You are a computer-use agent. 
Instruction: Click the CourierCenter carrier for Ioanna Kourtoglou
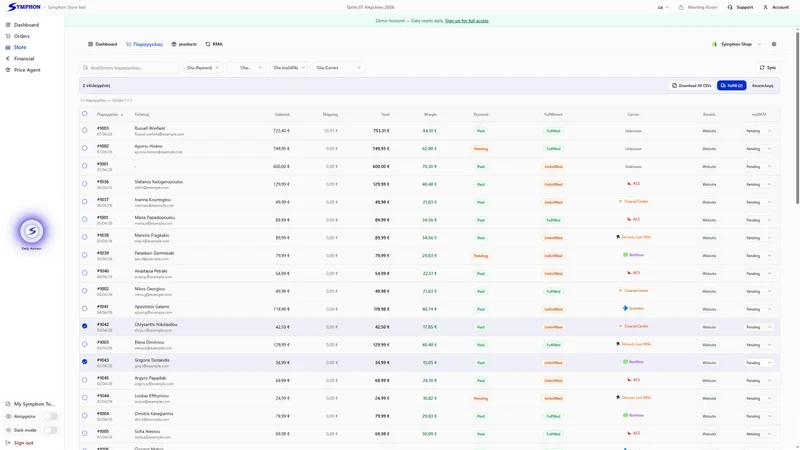tap(634, 202)
